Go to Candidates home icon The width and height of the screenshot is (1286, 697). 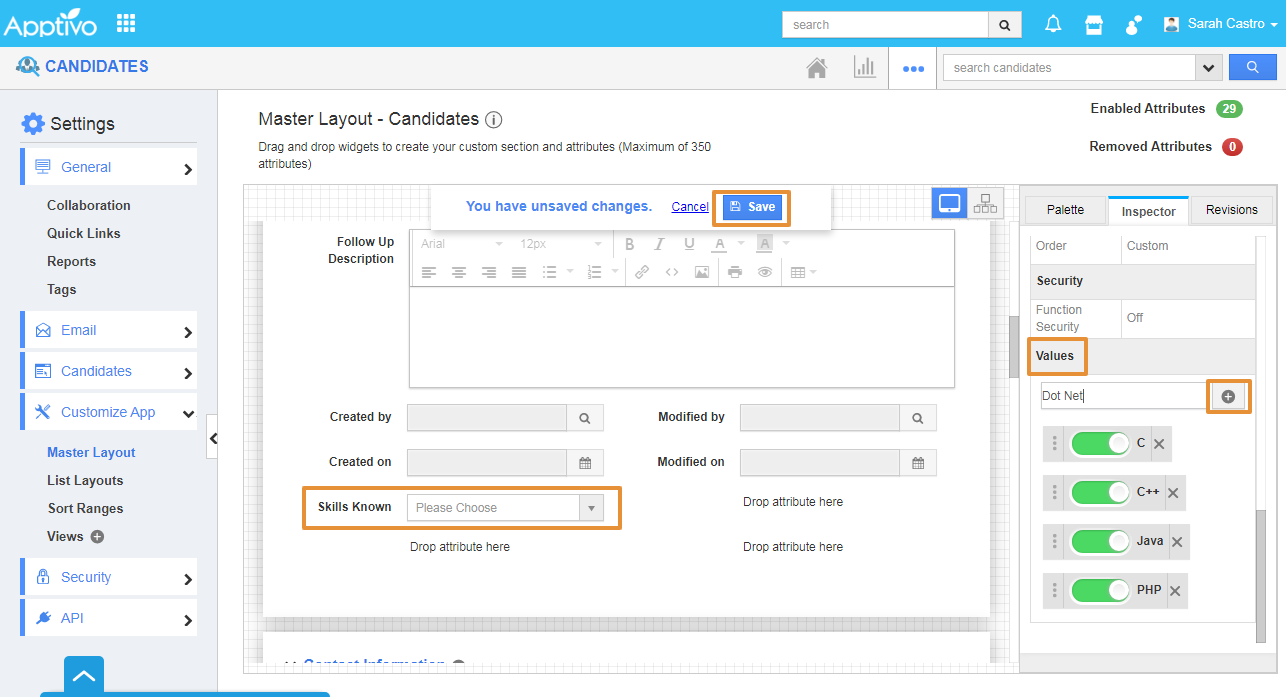[817, 68]
